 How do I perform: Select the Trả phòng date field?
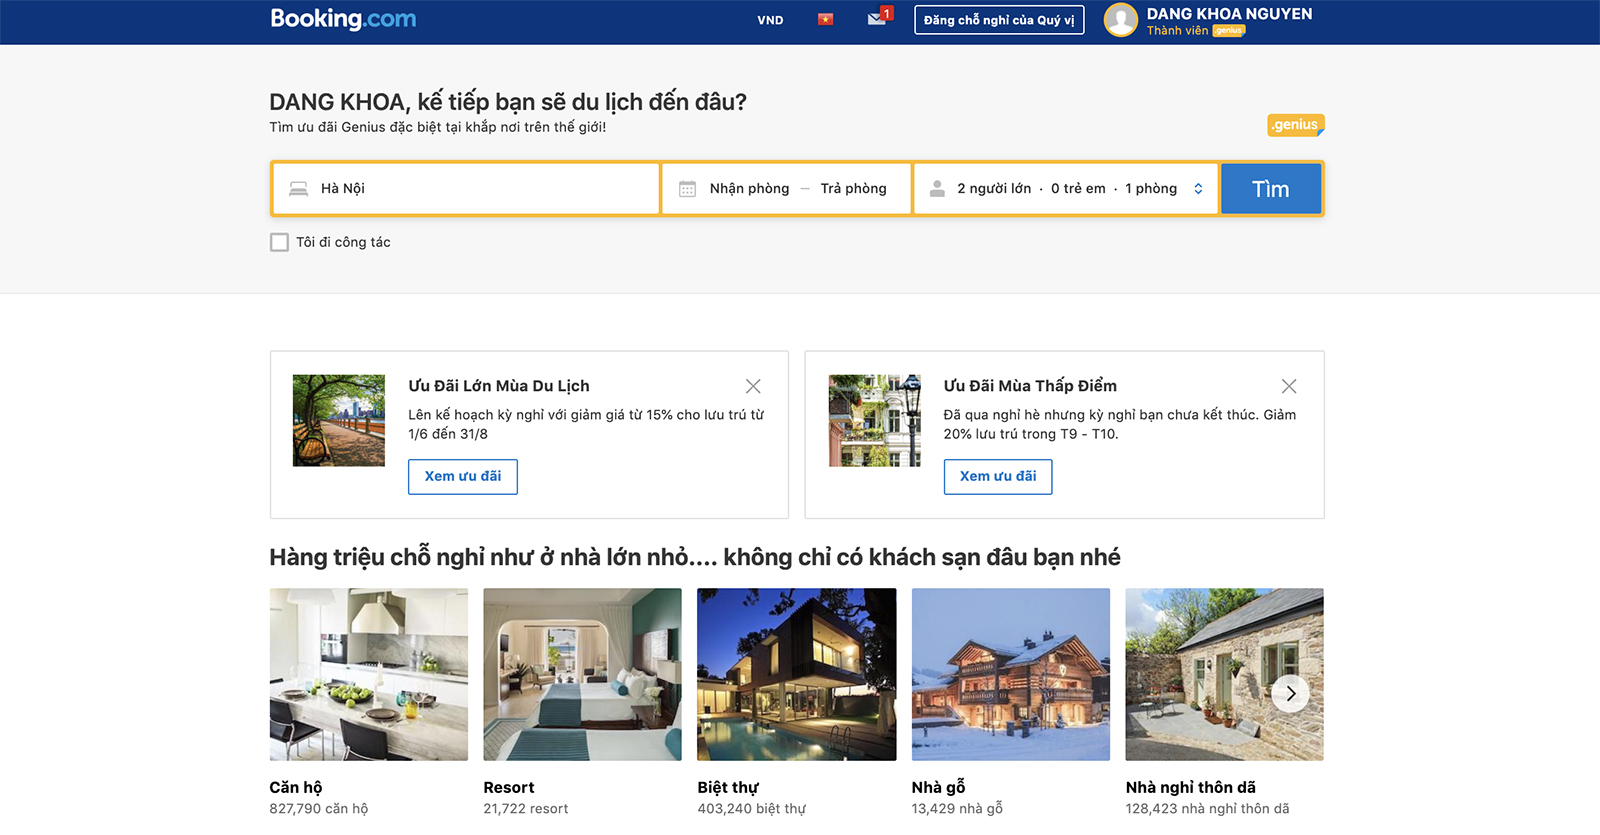tap(853, 188)
